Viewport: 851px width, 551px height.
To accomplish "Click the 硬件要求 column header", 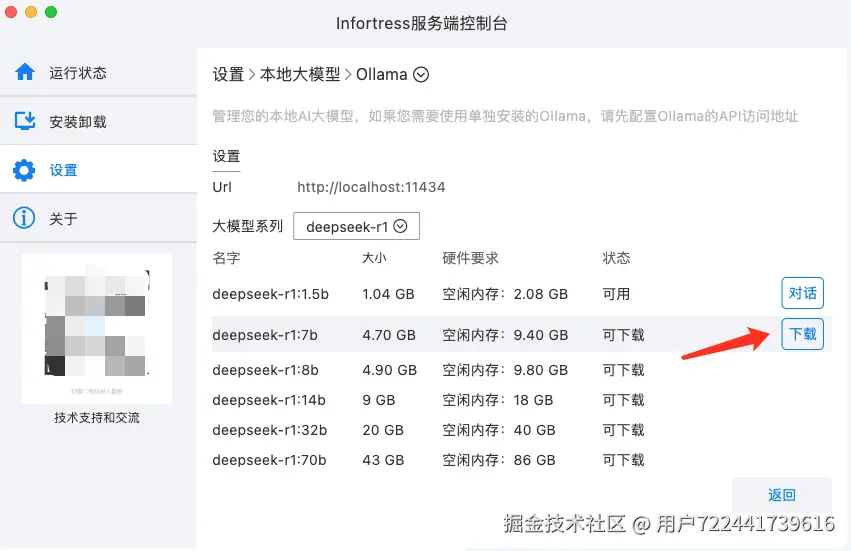I will (470, 258).
